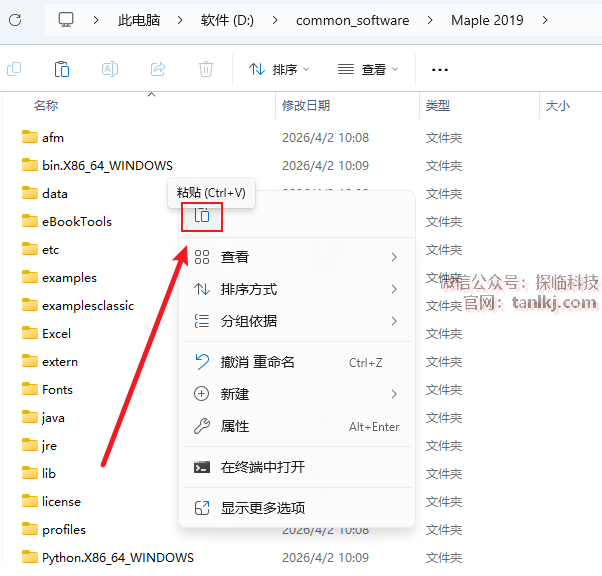602x576 pixels.
Task: Expand 分组依据 submenu in context menu
Action: [296, 321]
